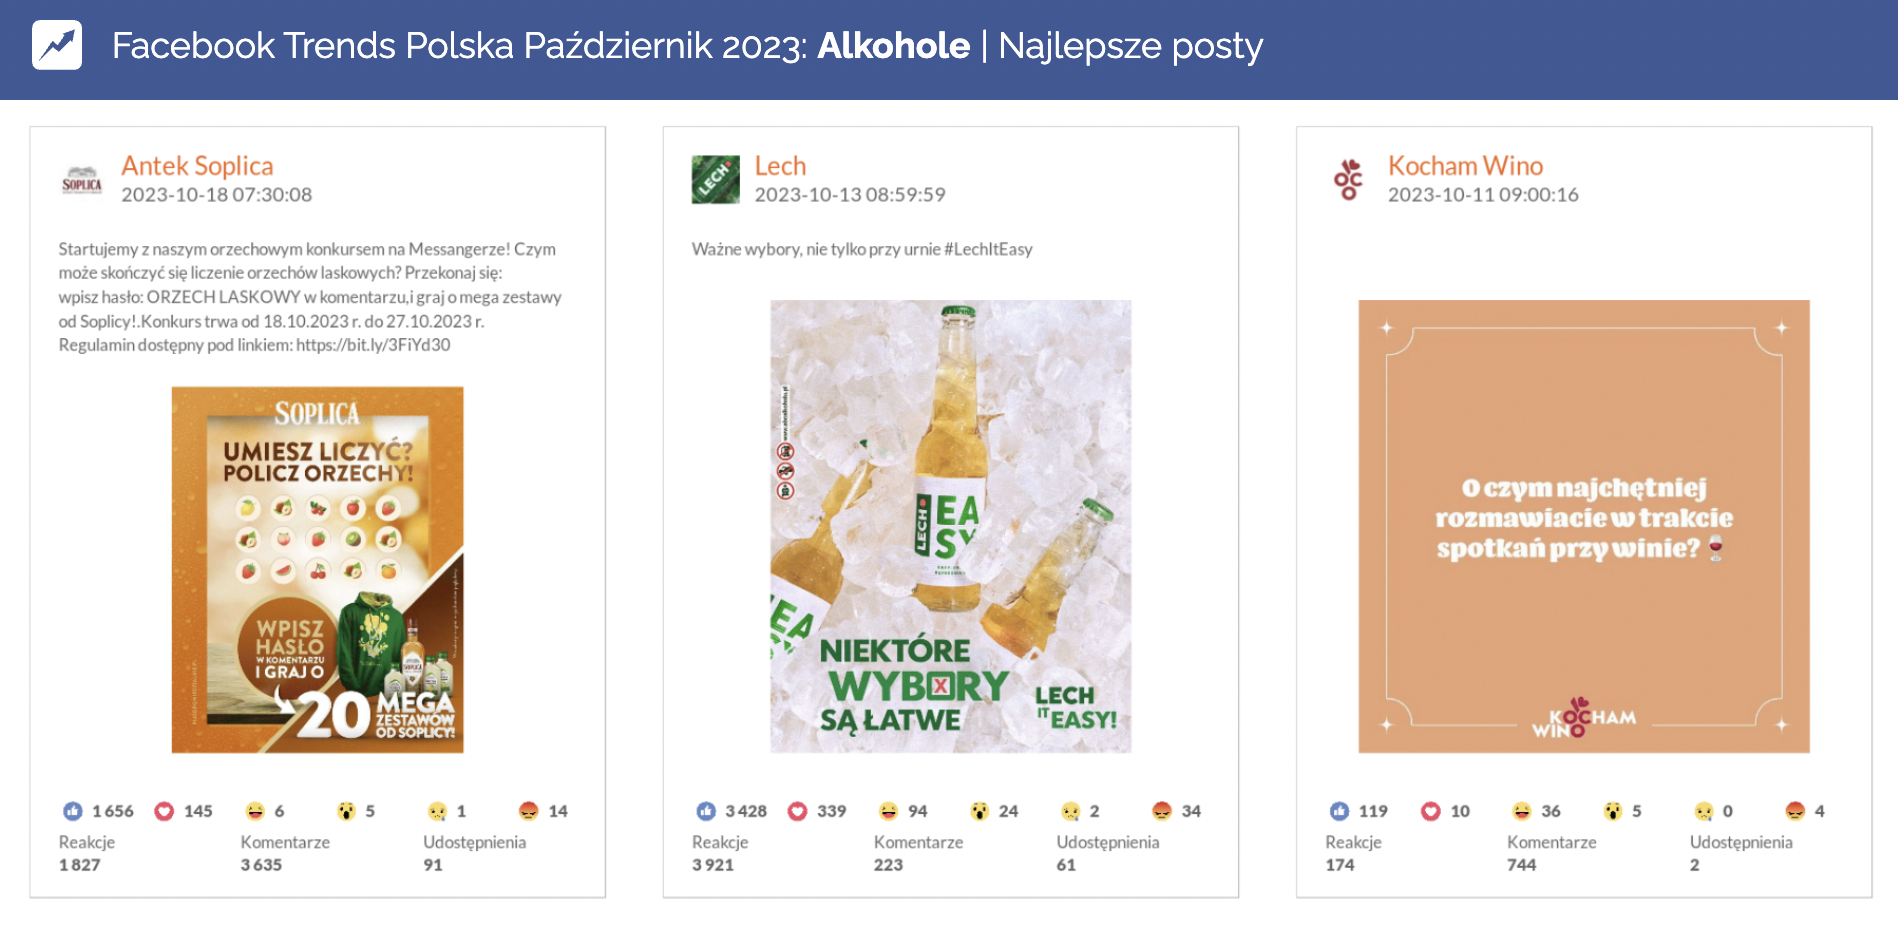Click the Komentarze count on Soplica post
The image size is (1898, 930).
click(x=261, y=865)
